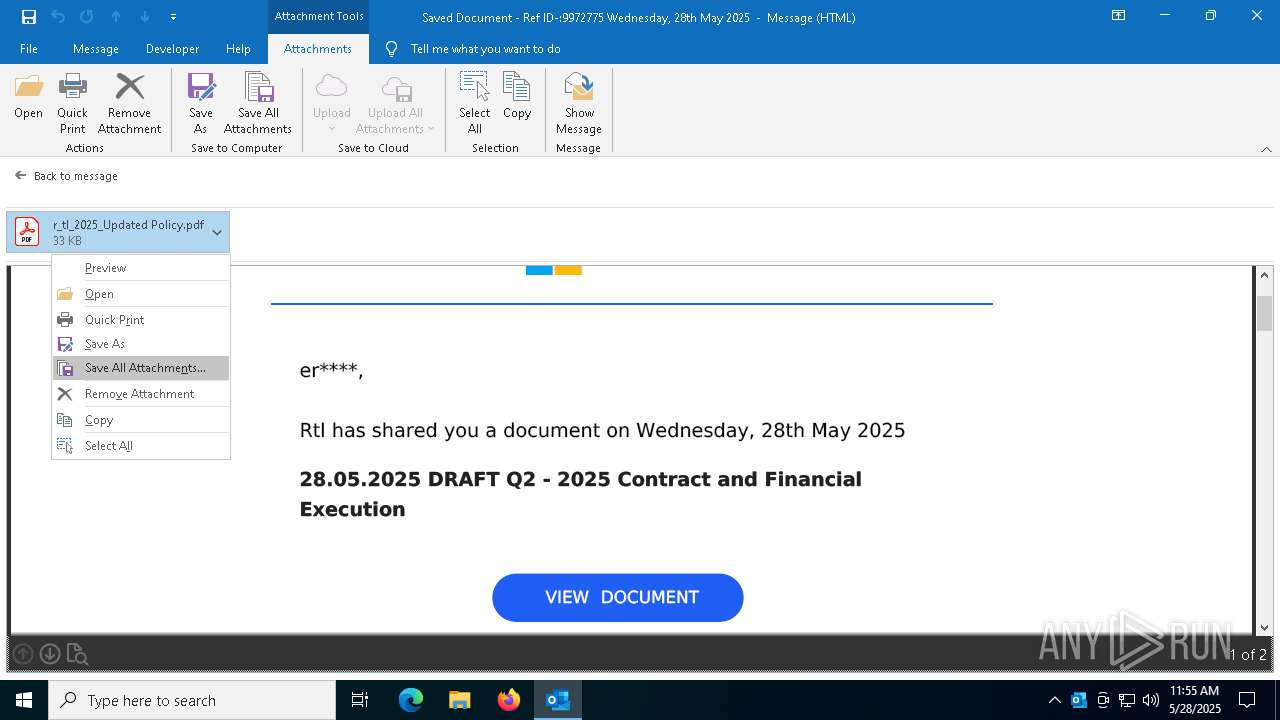Screen dimensions: 1280x720
Task: Switch to the Developer ribbon tab
Action: coord(172,49)
